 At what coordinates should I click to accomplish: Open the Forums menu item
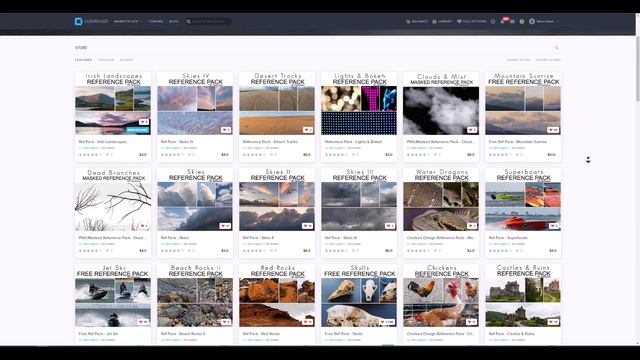156,22
